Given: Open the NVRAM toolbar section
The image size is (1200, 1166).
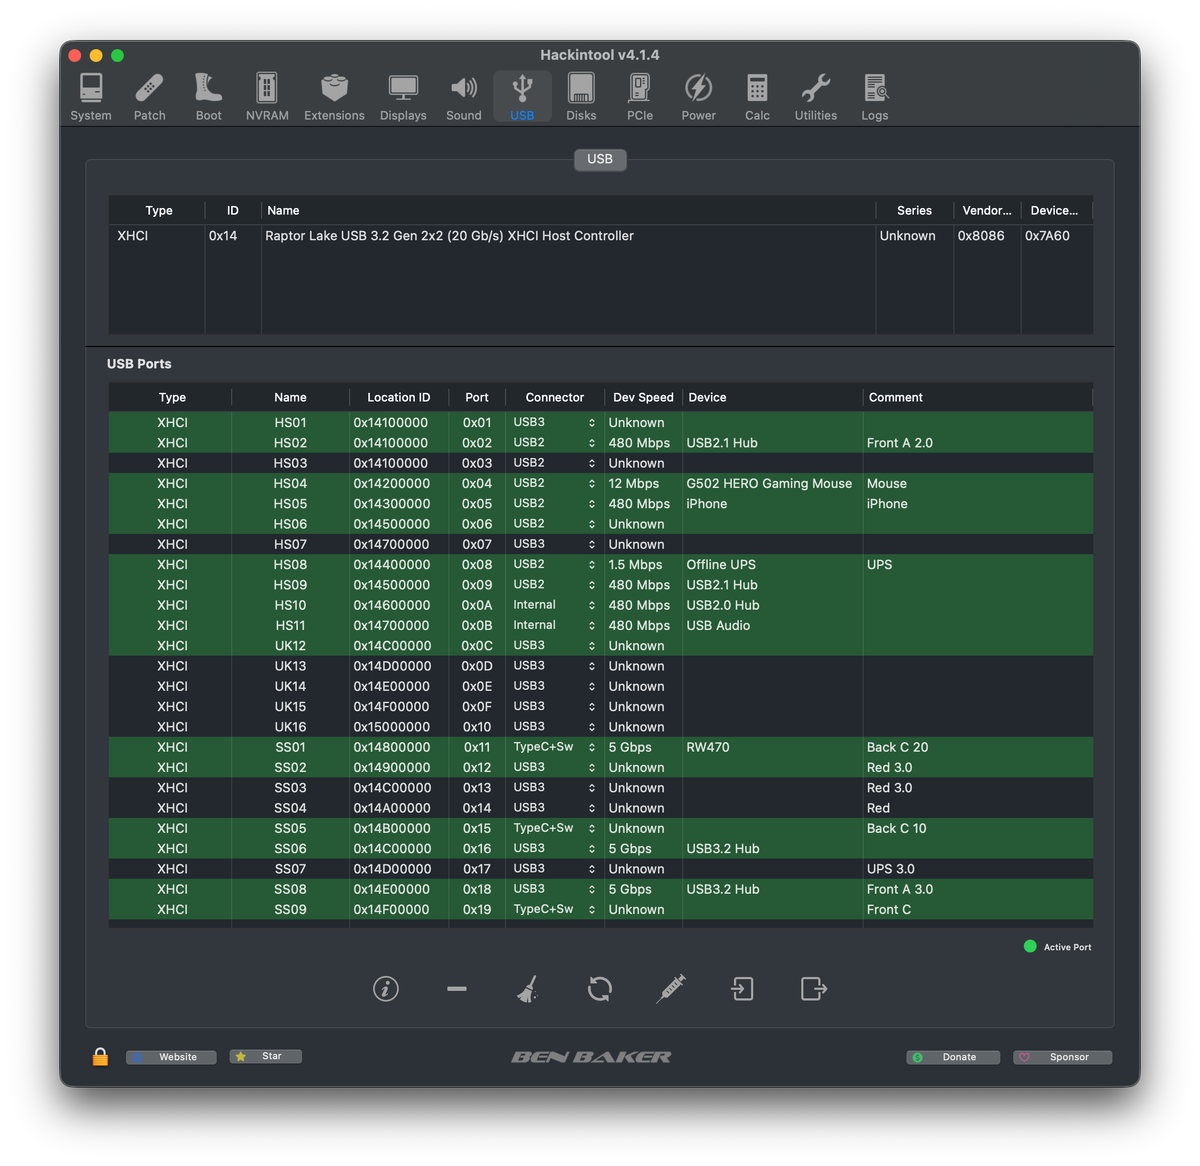Looking at the screenshot, I should pos(267,97).
